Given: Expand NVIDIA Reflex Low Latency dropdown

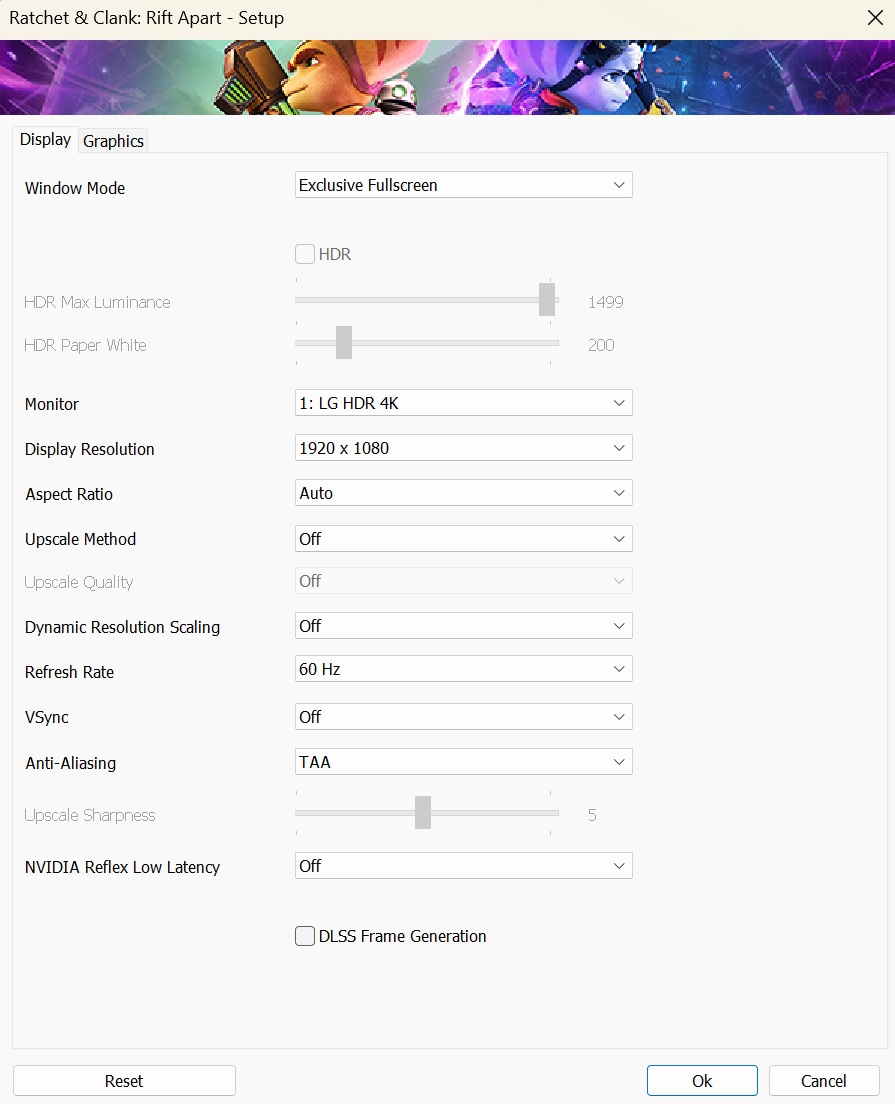Looking at the screenshot, I should (x=463, y=866).
